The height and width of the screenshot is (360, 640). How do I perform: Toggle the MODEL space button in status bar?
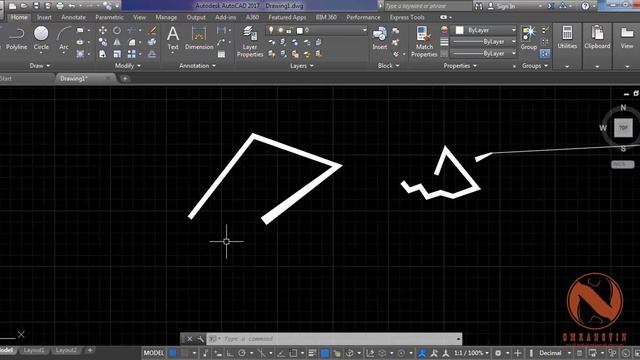154,353
